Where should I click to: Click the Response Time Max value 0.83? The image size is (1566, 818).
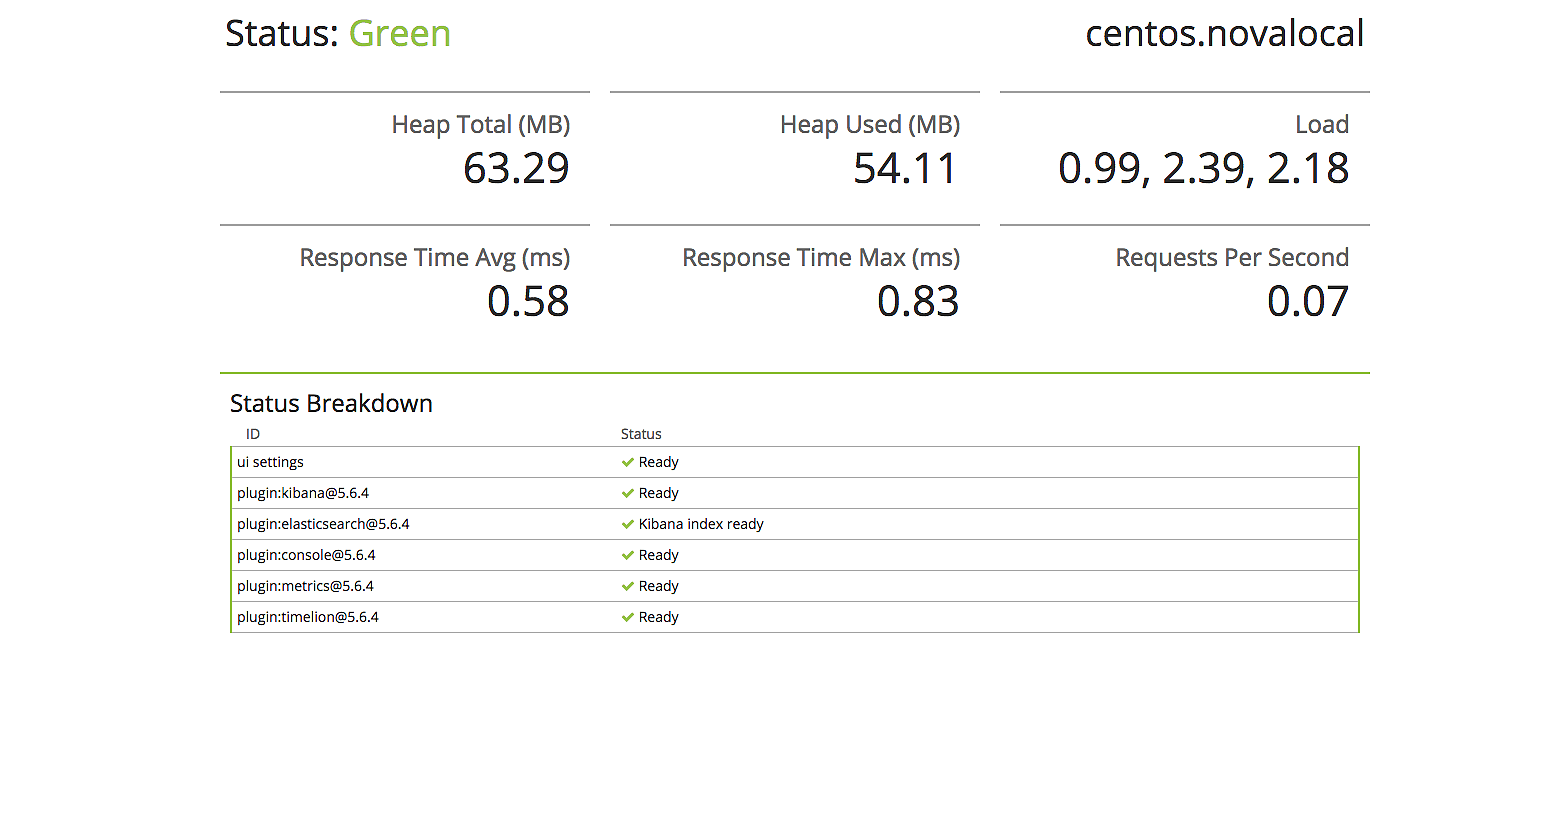click(918, 301)
